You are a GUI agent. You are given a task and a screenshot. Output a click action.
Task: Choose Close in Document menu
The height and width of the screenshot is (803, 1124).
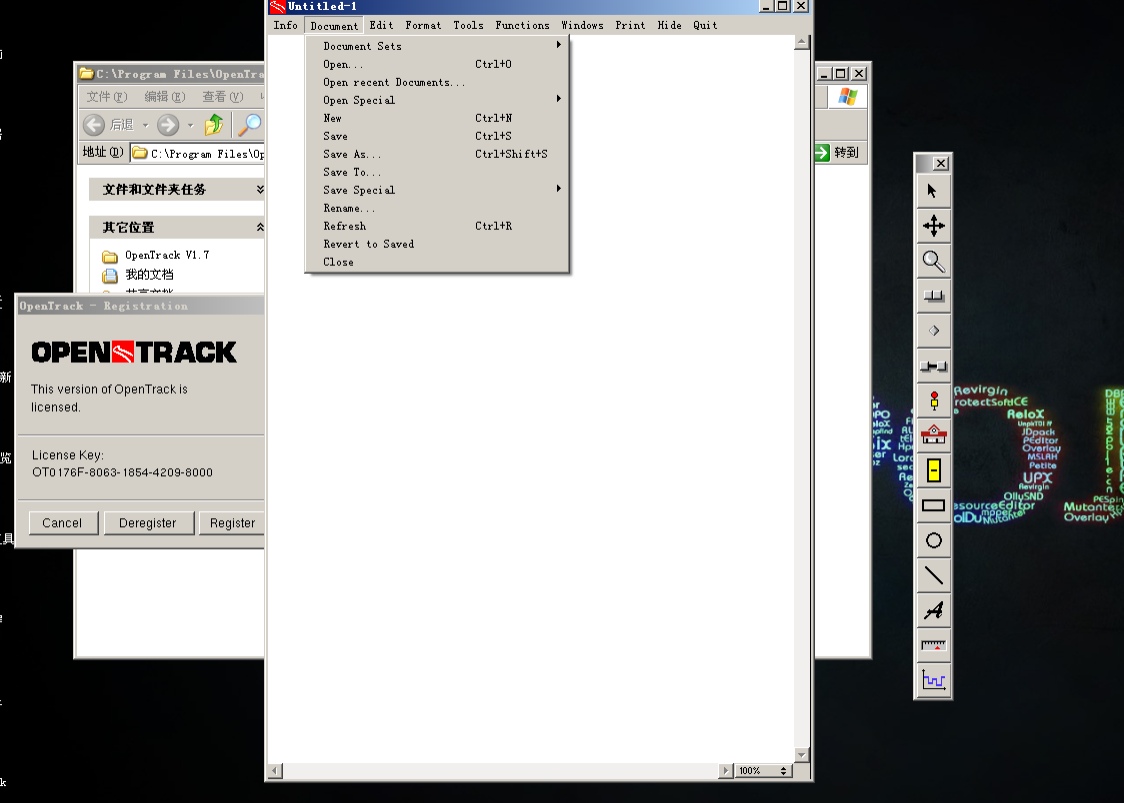pyautogui.click(x=437, y=262)
